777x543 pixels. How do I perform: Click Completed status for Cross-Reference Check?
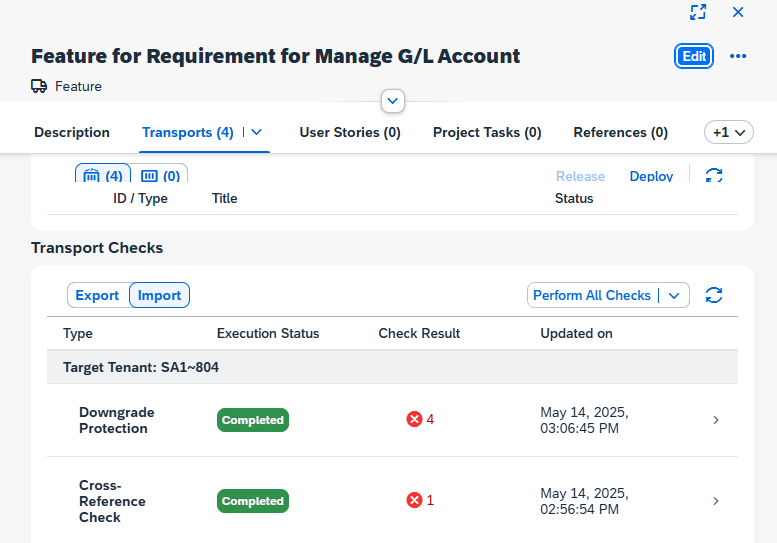click(253, 501)
